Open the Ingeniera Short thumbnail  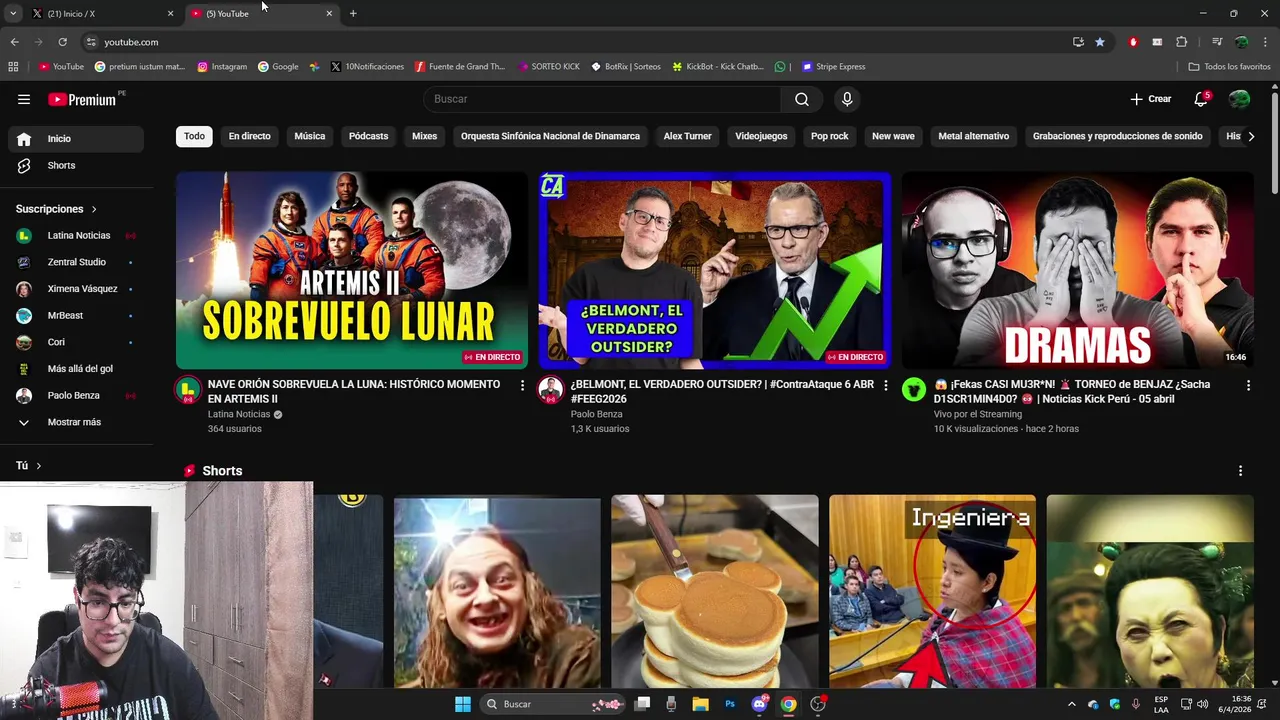[932, 591]
